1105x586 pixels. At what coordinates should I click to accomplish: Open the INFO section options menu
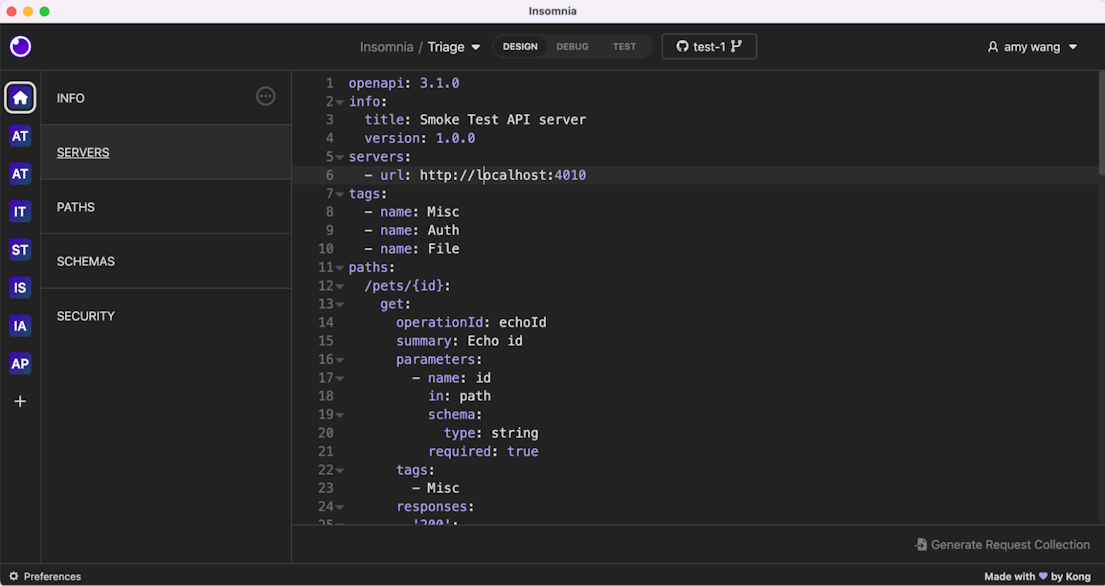[265, 96]
